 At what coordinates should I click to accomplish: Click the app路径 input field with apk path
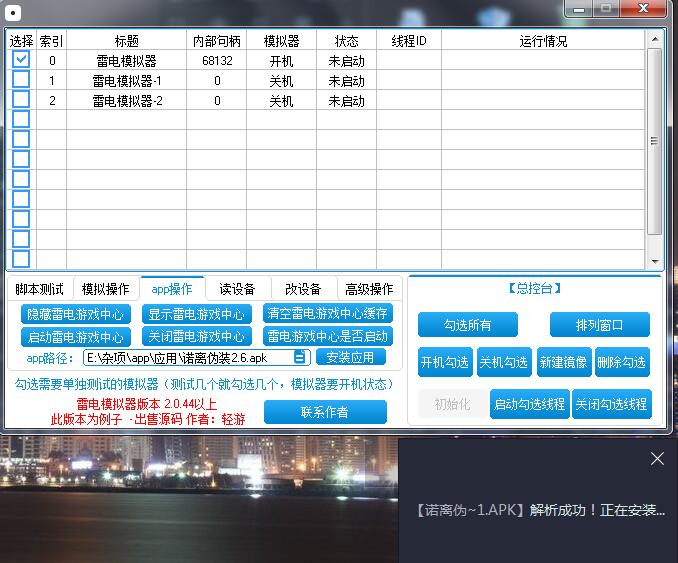pyautogui.click(x=197, y=358)
